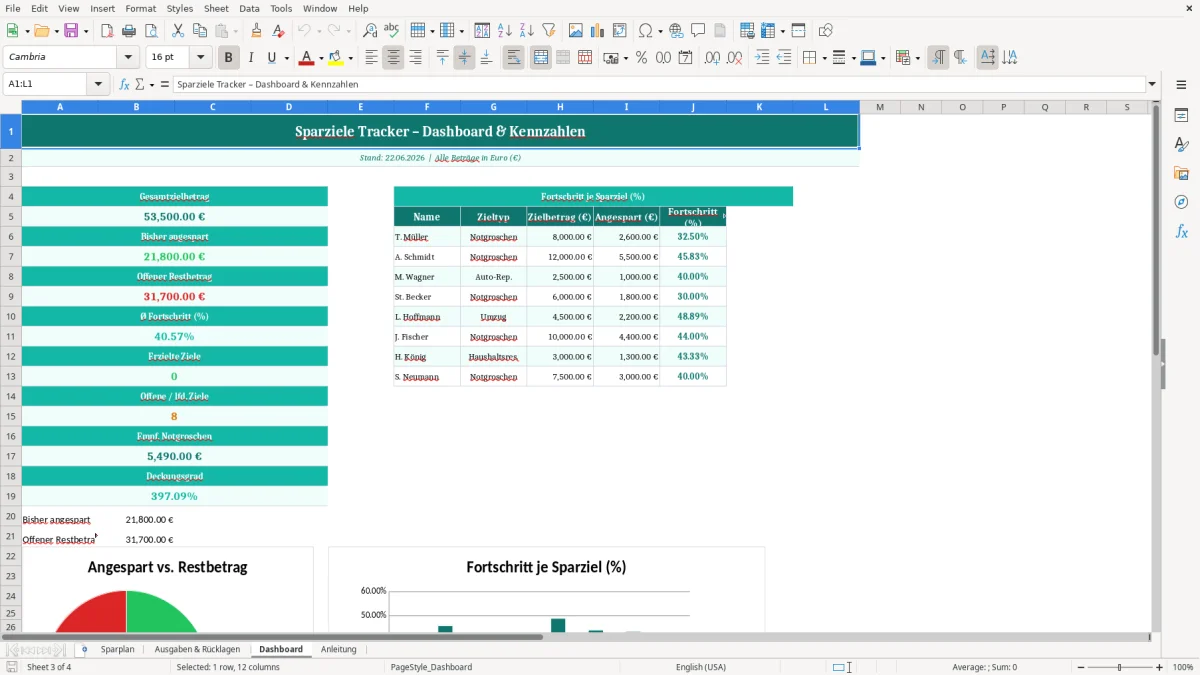1200x675 pixels.
Task: Toggle Underline formatting
Action: pyautogui.click(x=271, y=58)
